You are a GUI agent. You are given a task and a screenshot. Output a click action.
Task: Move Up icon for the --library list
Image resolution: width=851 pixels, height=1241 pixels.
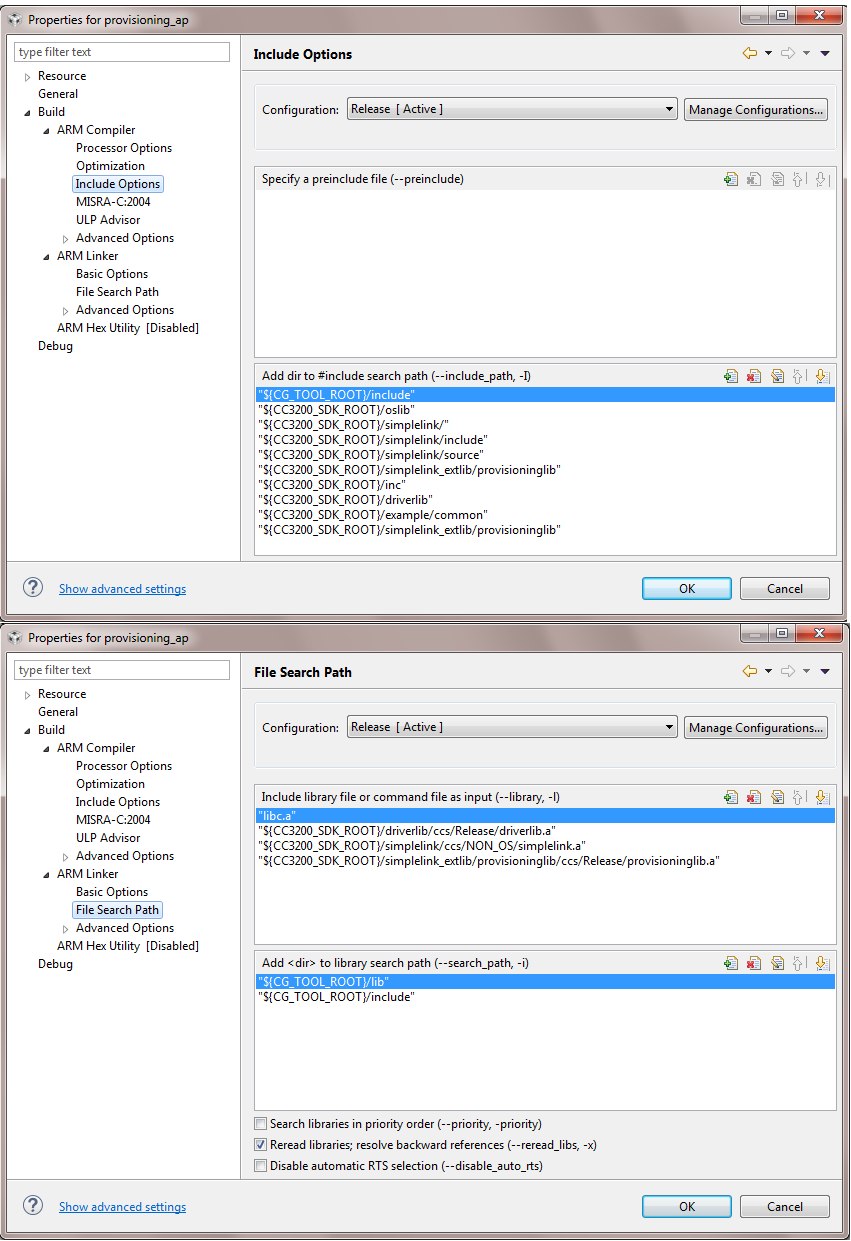tap(799, 797)
